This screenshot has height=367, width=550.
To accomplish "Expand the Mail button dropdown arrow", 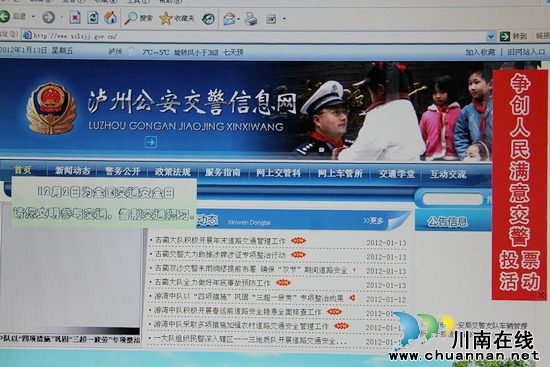I will 239,19.
